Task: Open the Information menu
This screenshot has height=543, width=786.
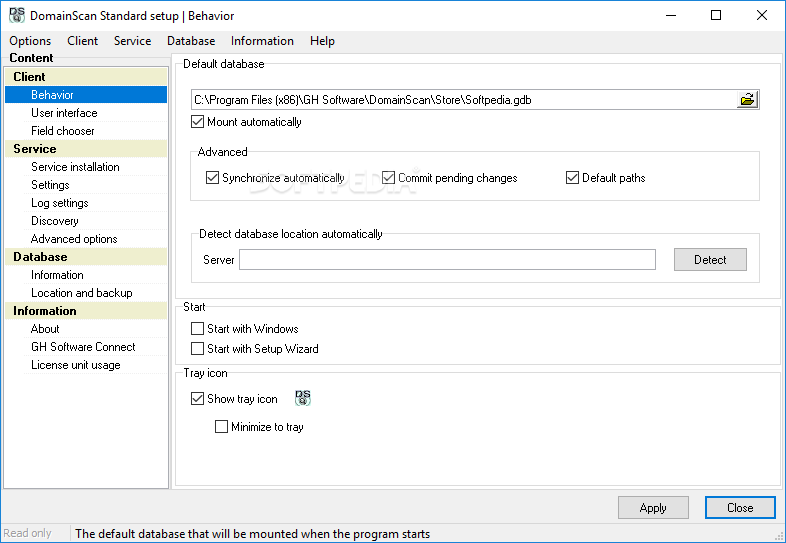Action: pyautogui.click(x=262, y=41)
